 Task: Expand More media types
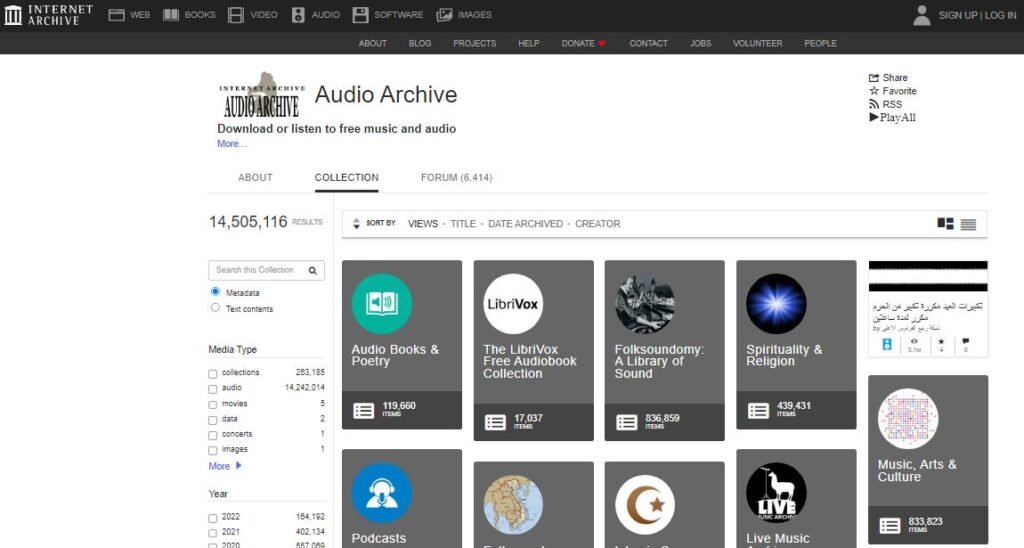(225, 466)
